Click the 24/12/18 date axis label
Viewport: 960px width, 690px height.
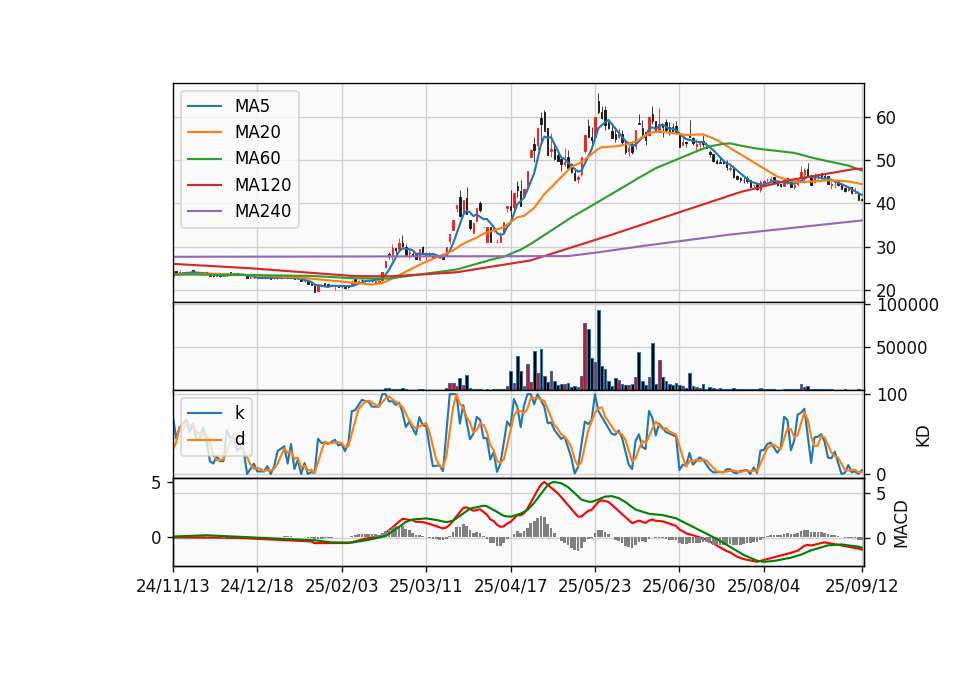257,586
